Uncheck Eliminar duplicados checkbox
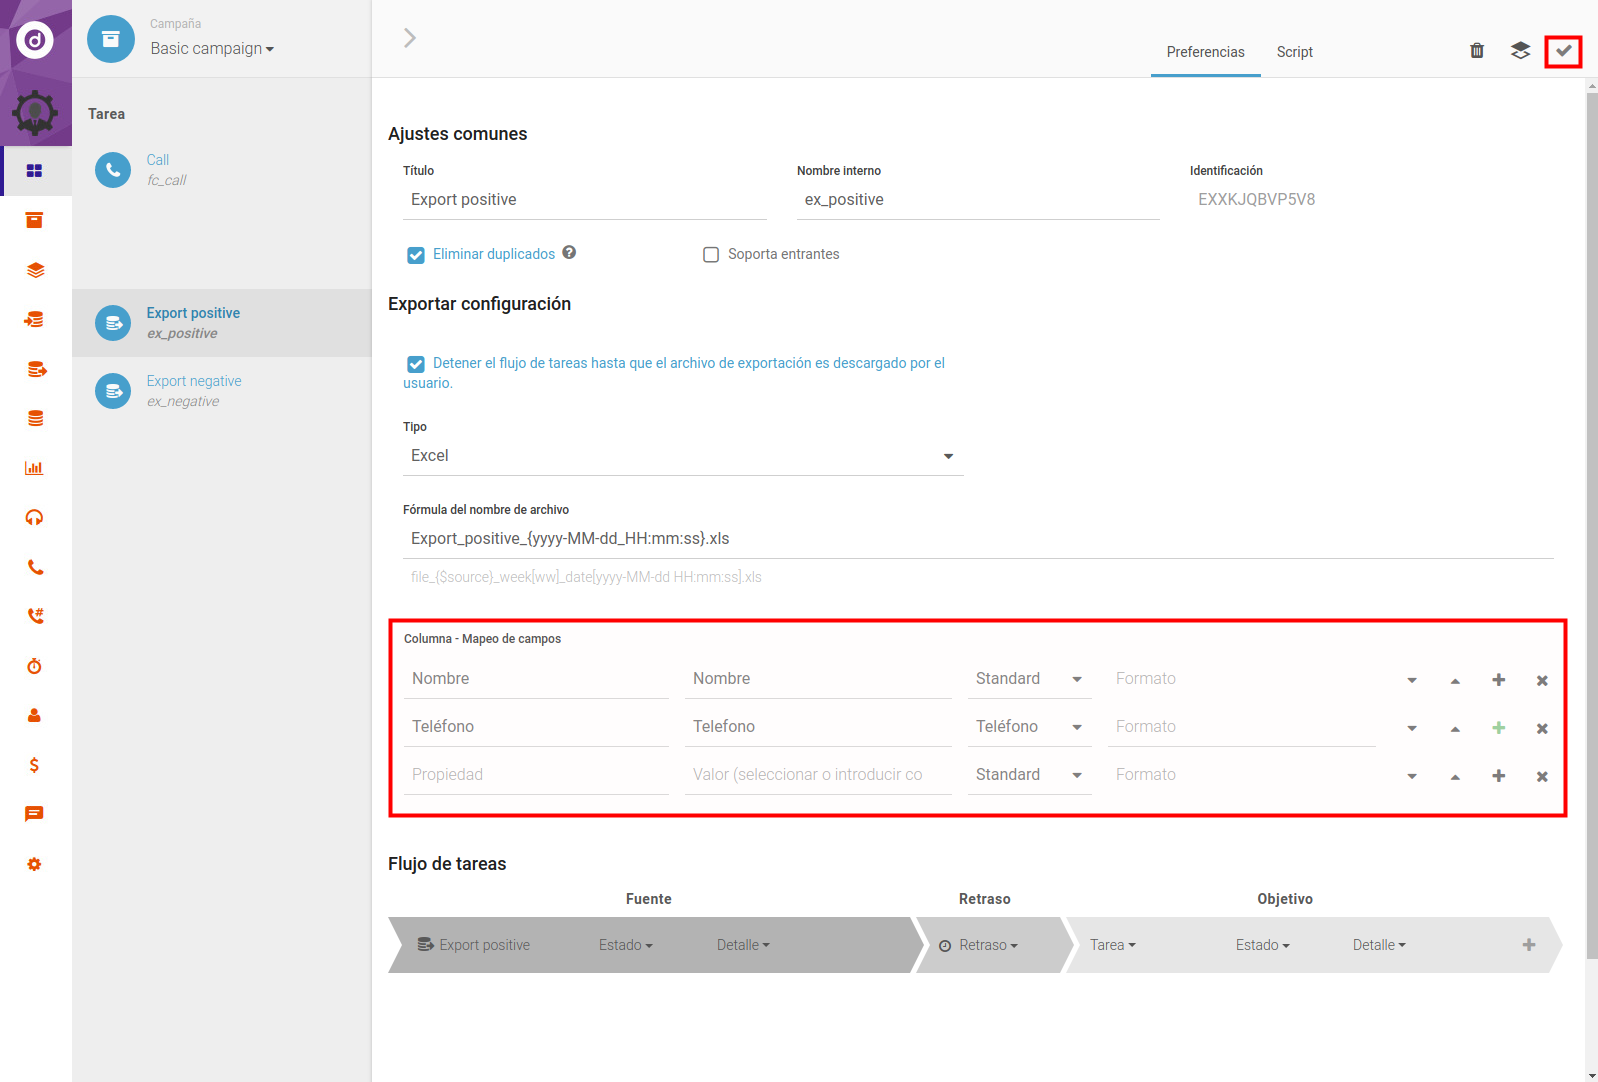This screenshot has height=1082, width=1598. (416, 255)
